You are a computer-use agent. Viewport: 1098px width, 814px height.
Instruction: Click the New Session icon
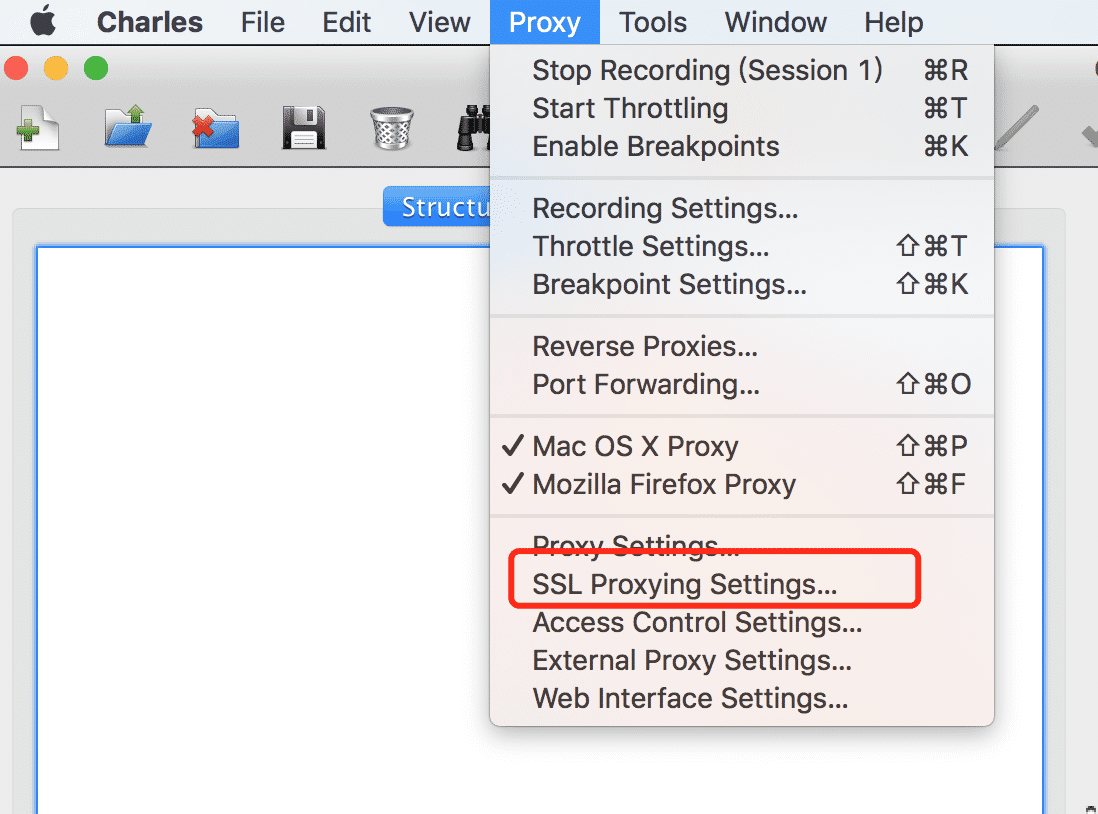(38, 127)
